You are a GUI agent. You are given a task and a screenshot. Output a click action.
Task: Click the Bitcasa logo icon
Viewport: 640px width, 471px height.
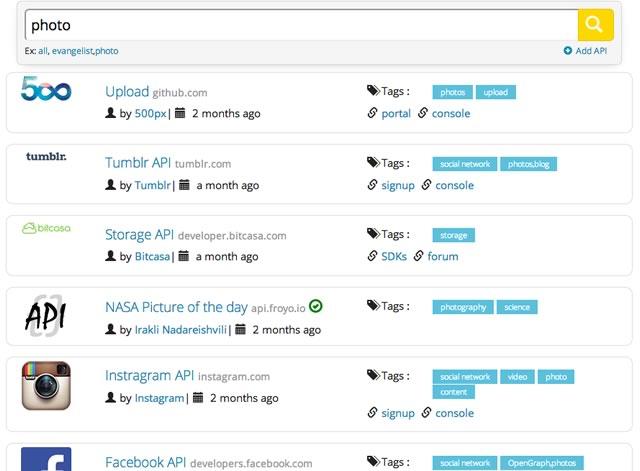point(46,229)
